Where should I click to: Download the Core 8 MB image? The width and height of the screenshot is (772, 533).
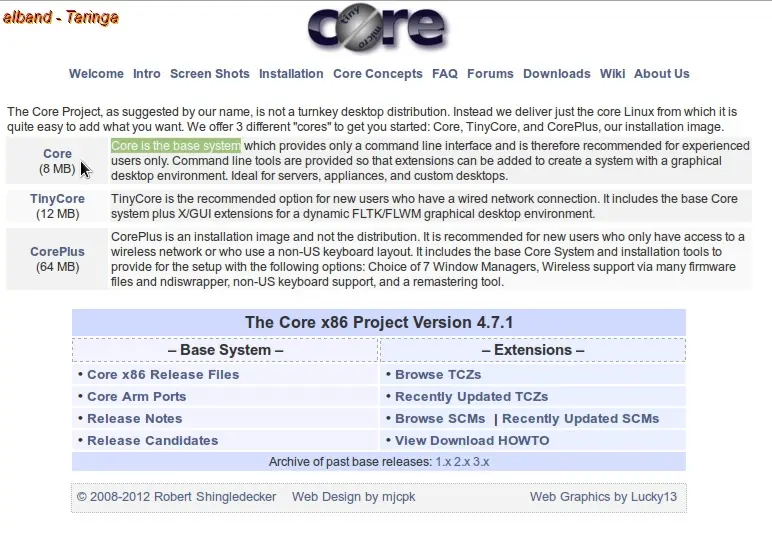(57, 154)
